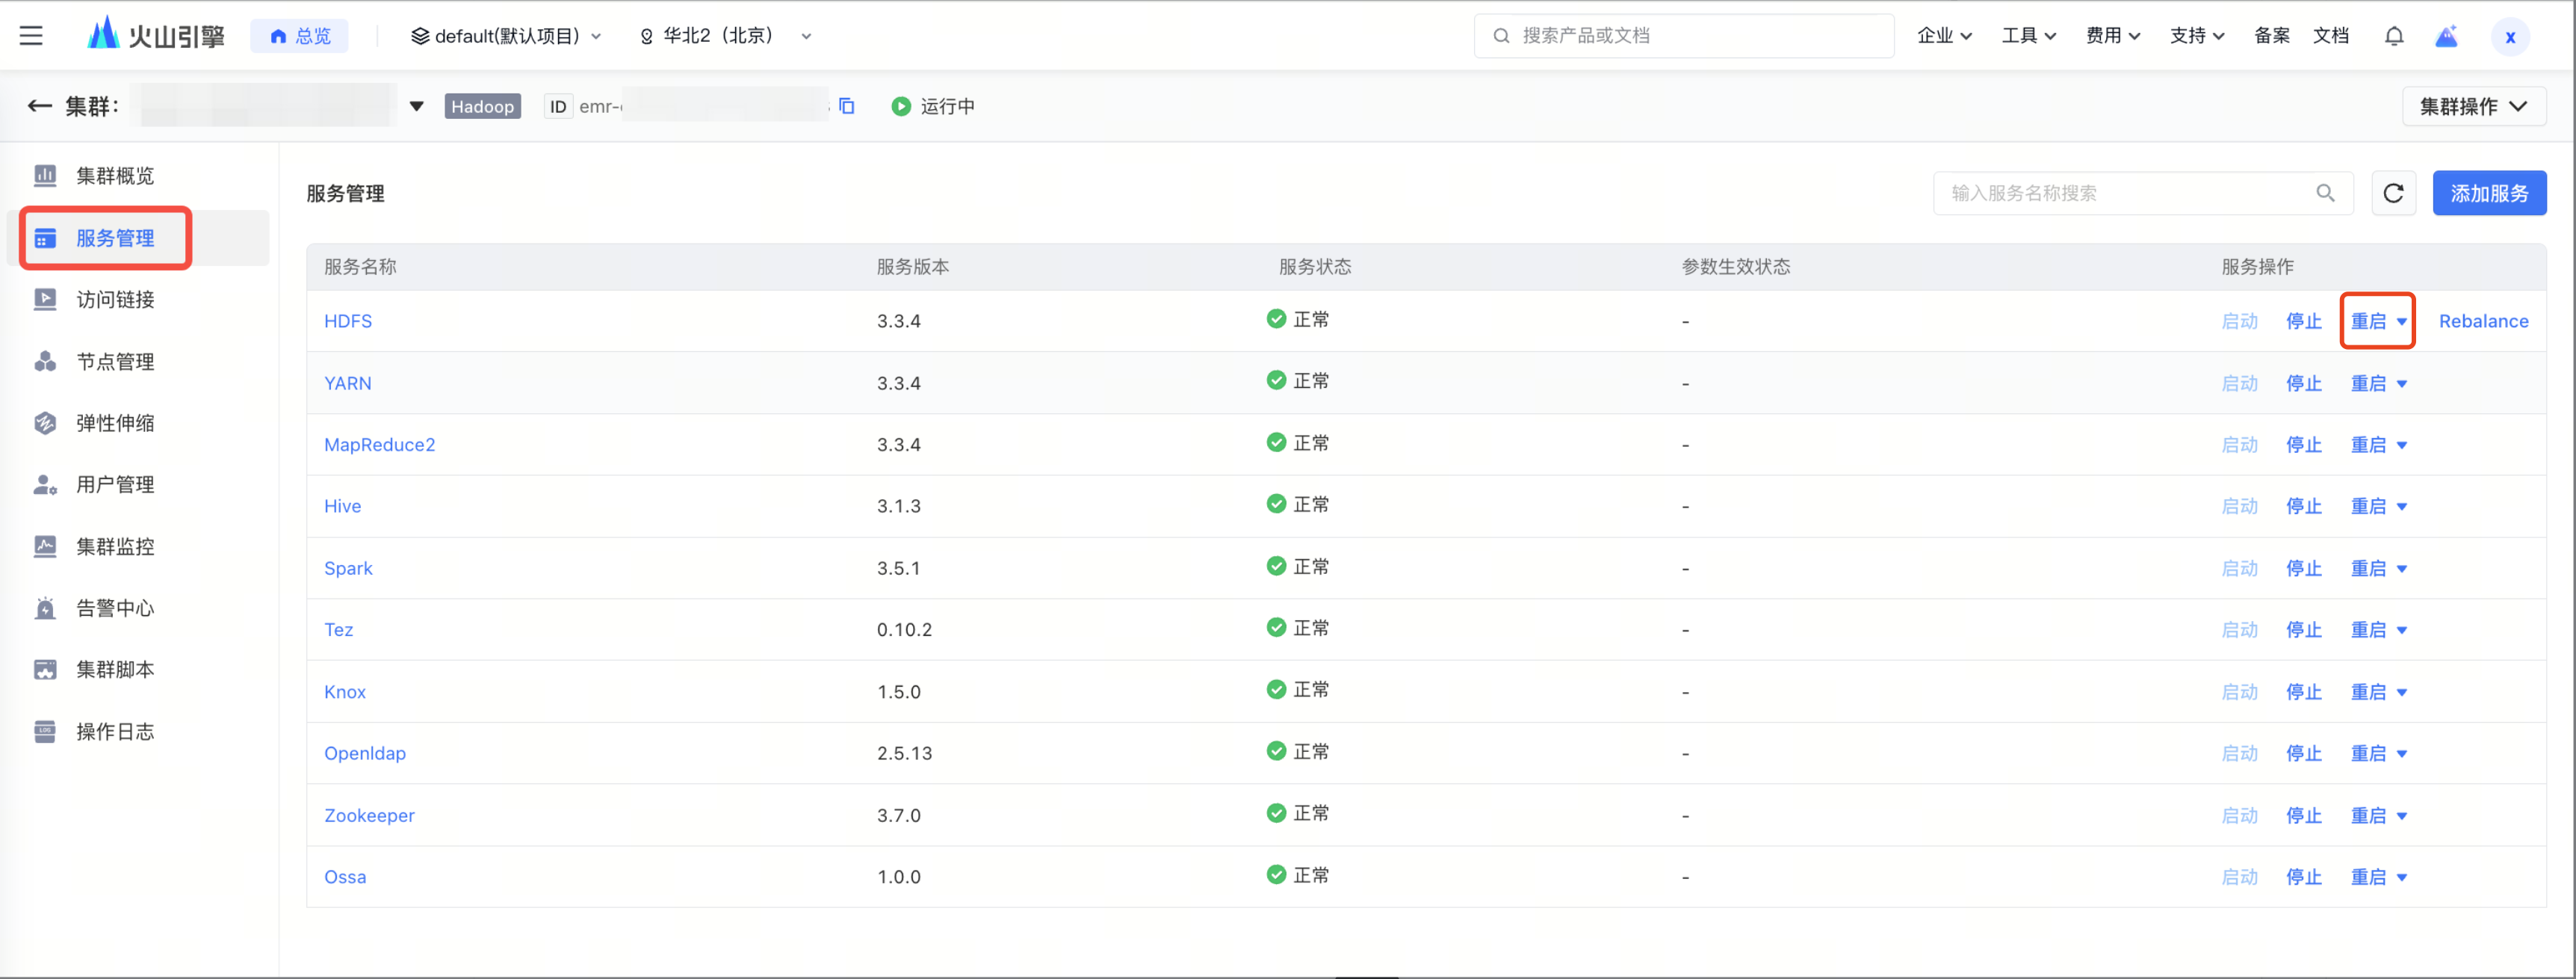Open the notifications bell
The width and height of the screenshot is (2576, 979).
[2393, 36]
